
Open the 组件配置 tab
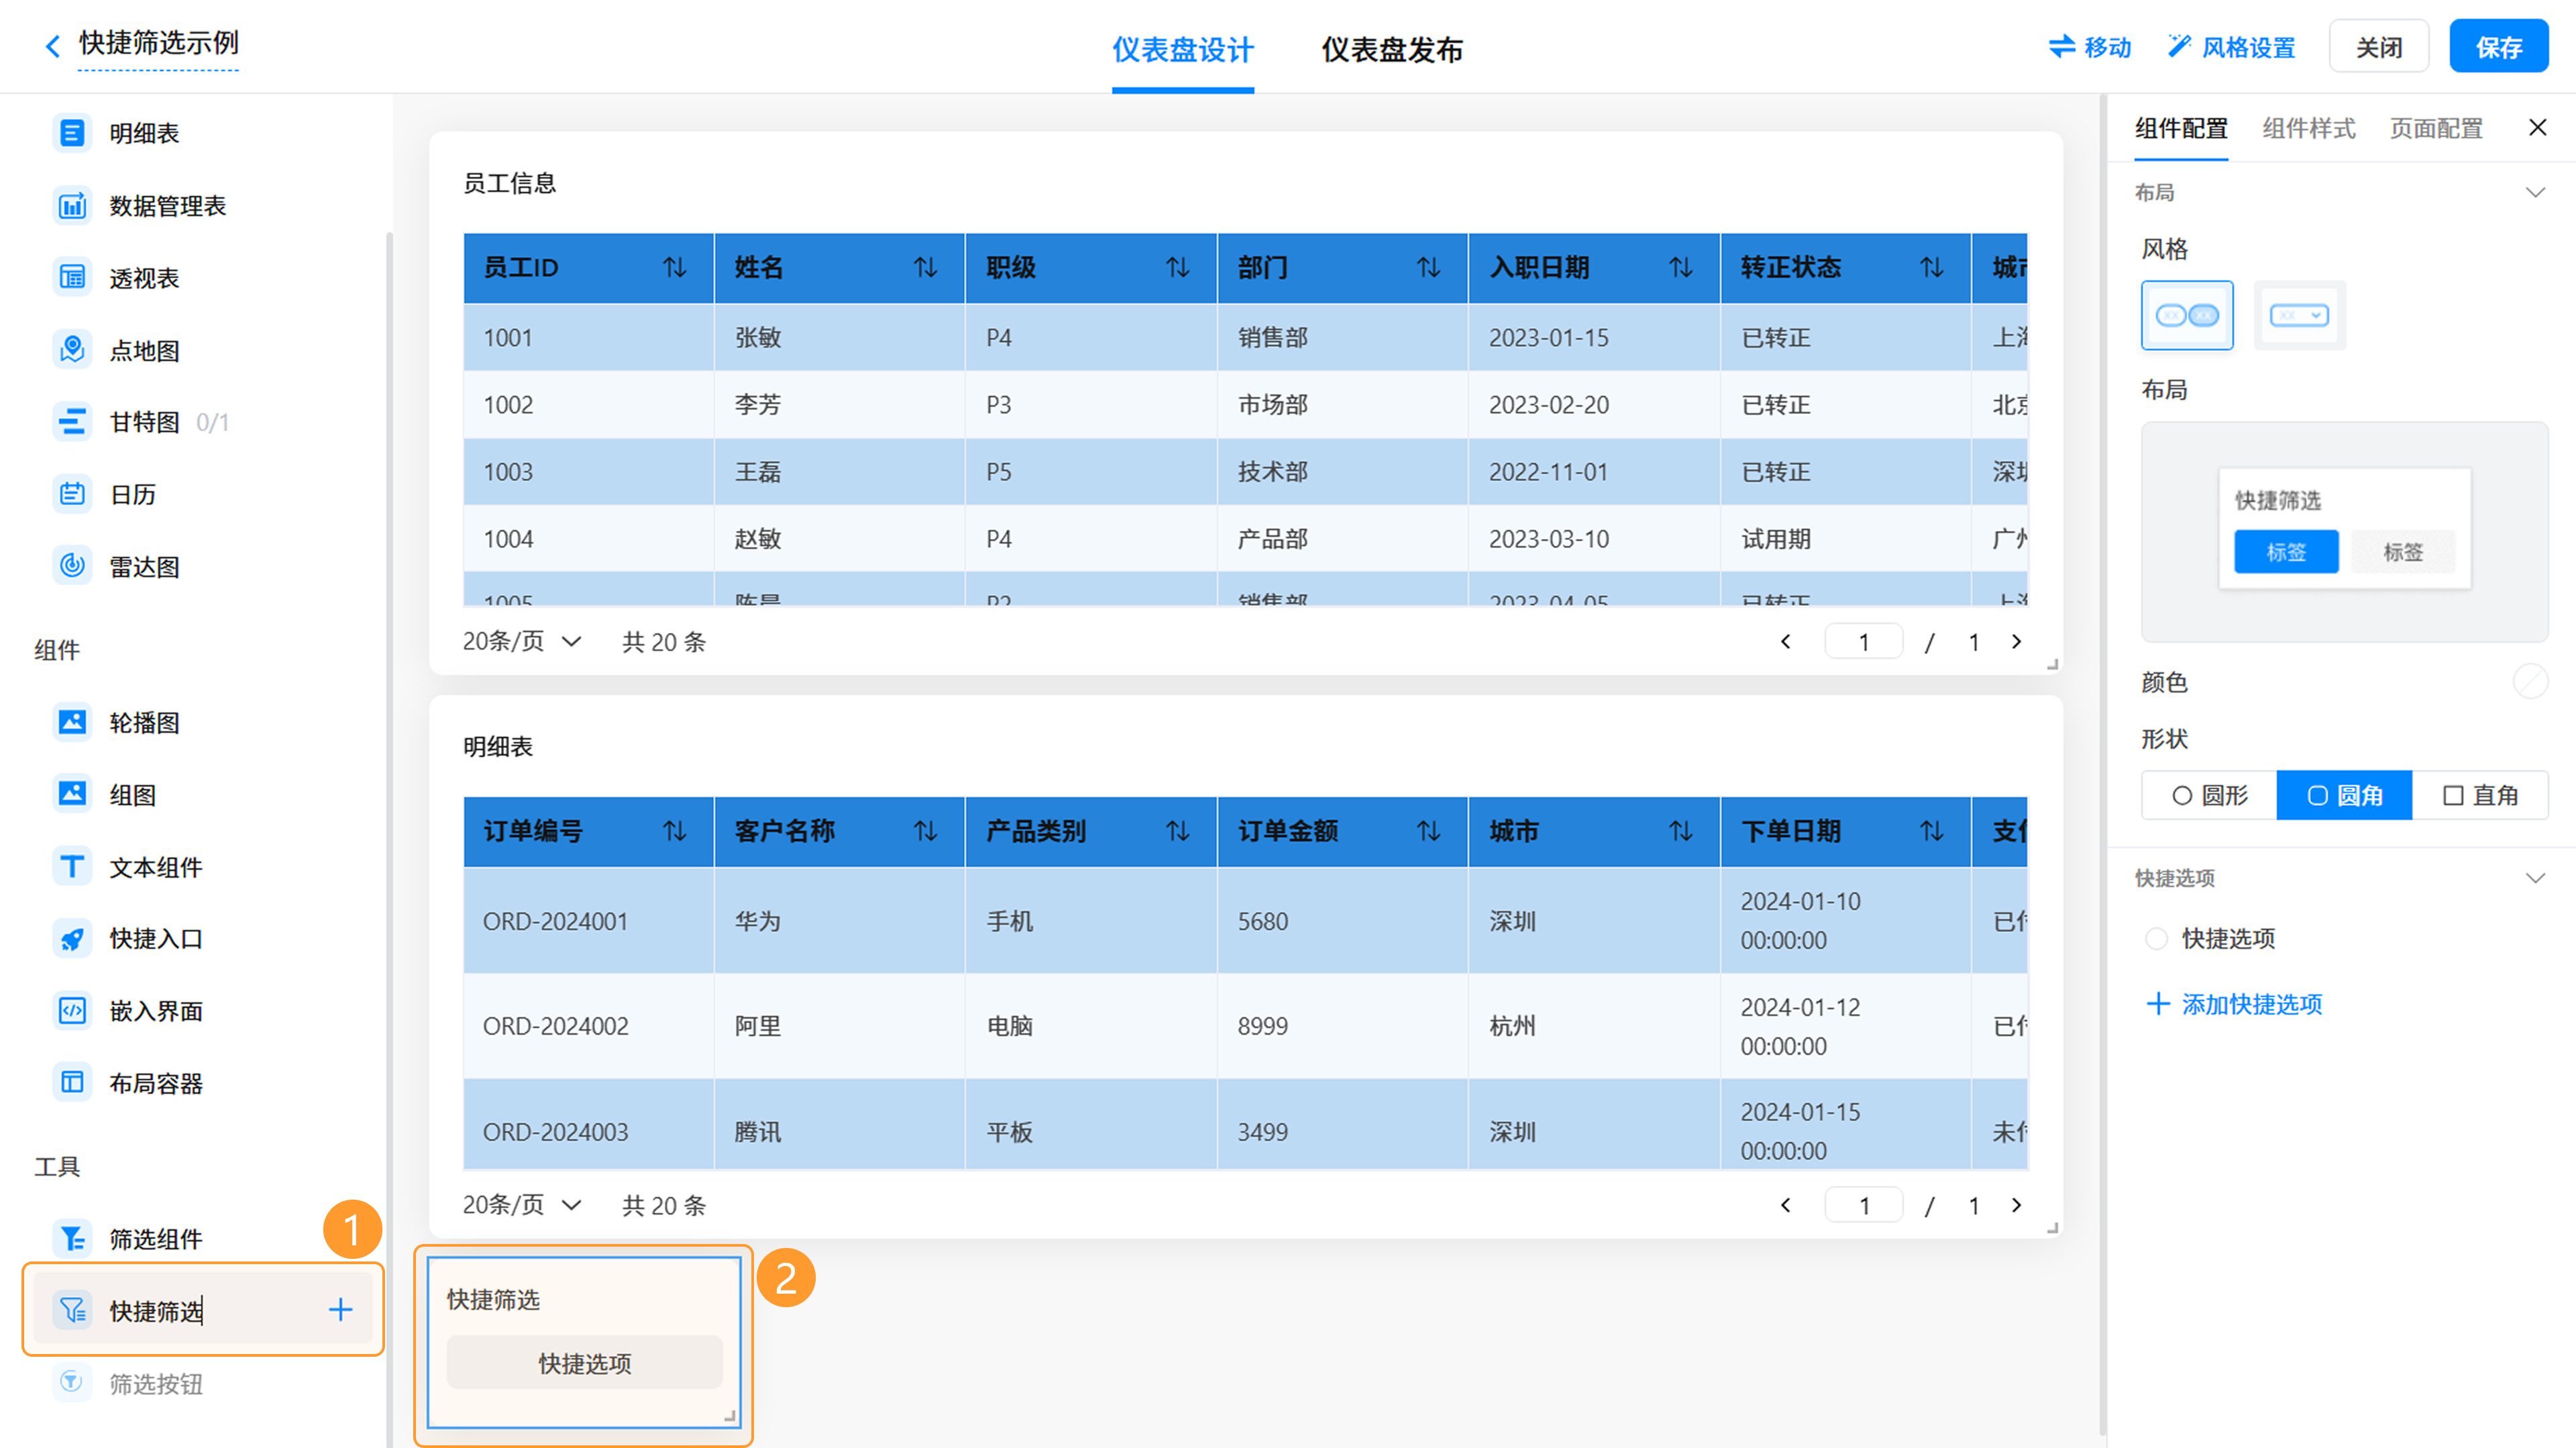point(2181,128)
